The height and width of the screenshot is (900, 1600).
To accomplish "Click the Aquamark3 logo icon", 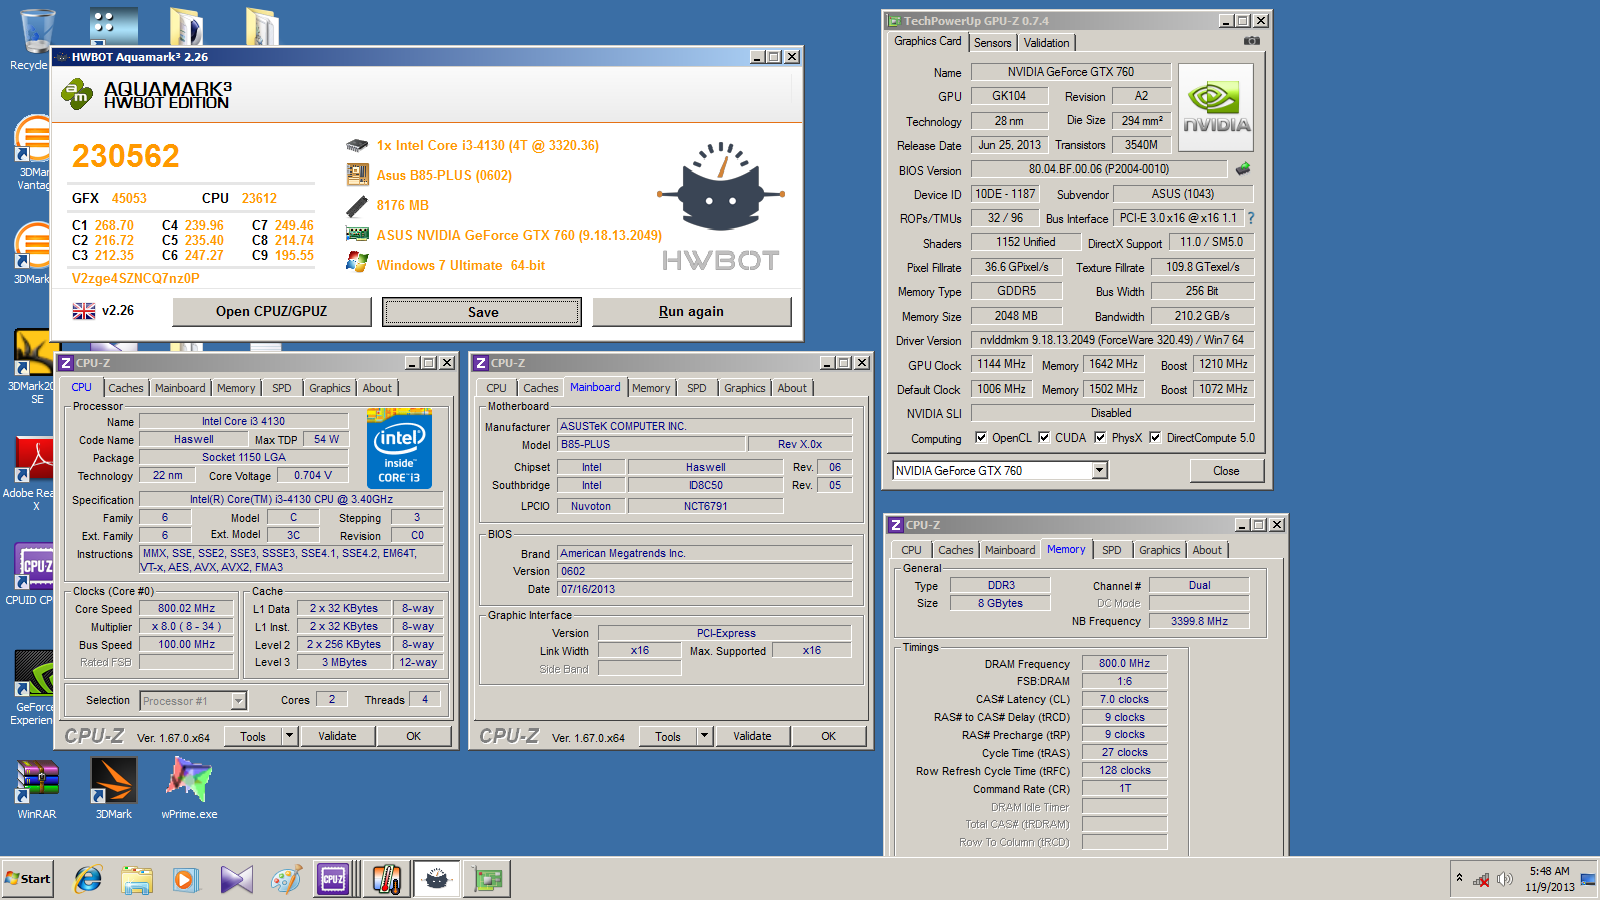I will [x=77, y=94].
